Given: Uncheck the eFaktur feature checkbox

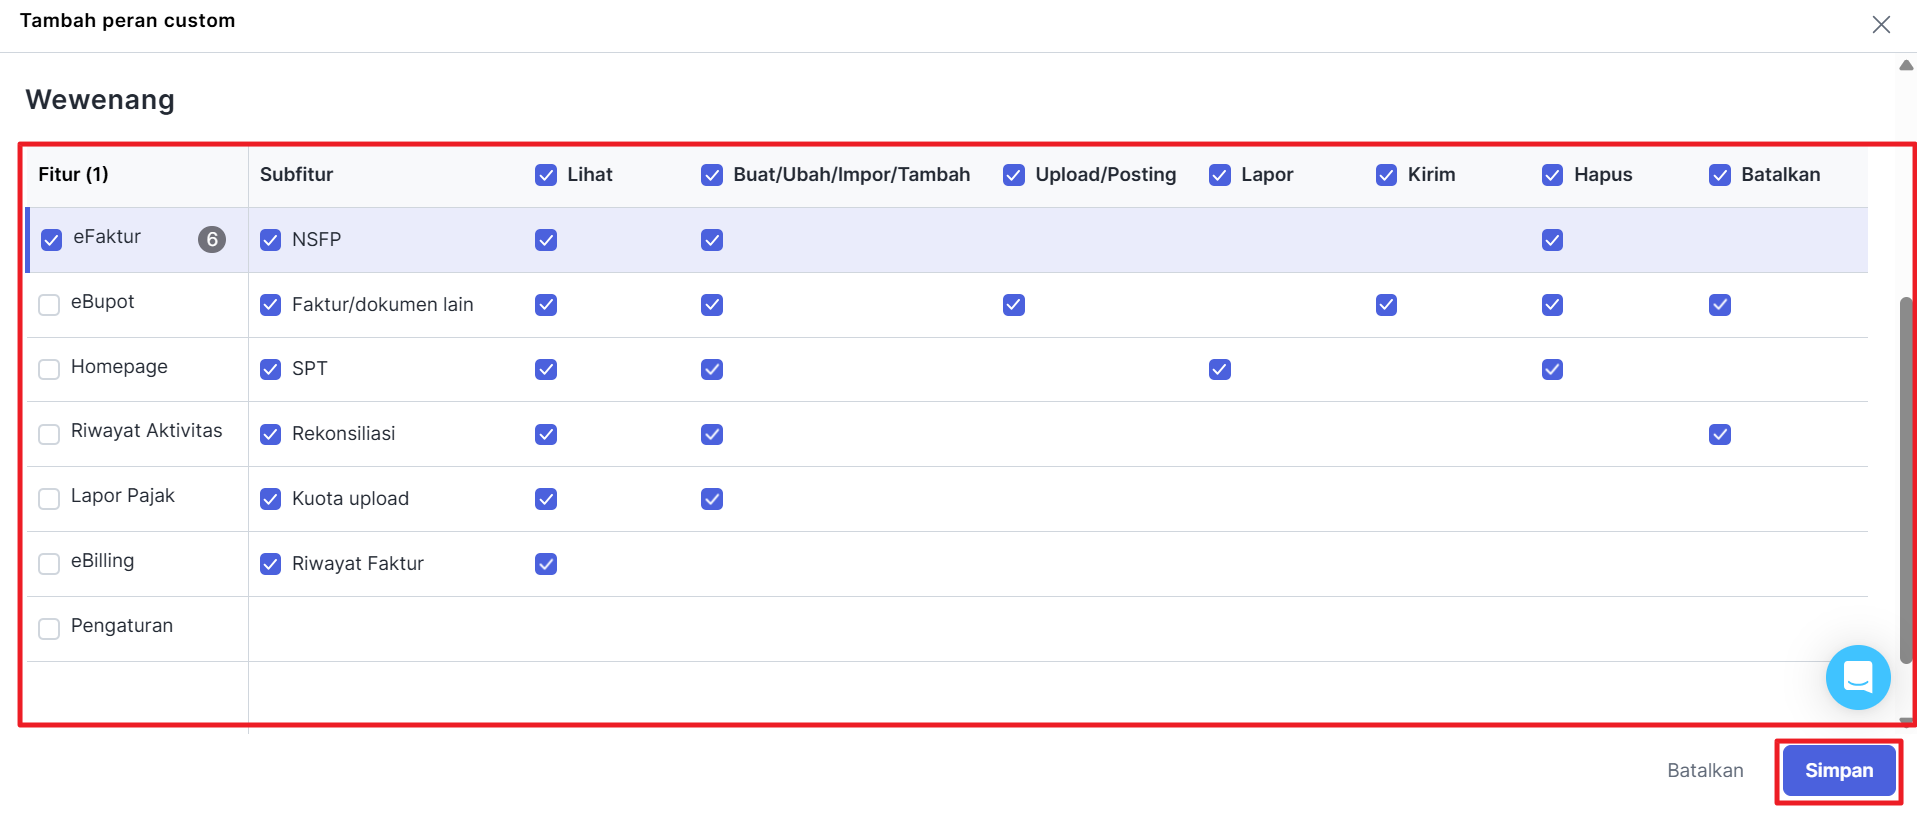Looking at the screenshot, I should tap(52, 240).
